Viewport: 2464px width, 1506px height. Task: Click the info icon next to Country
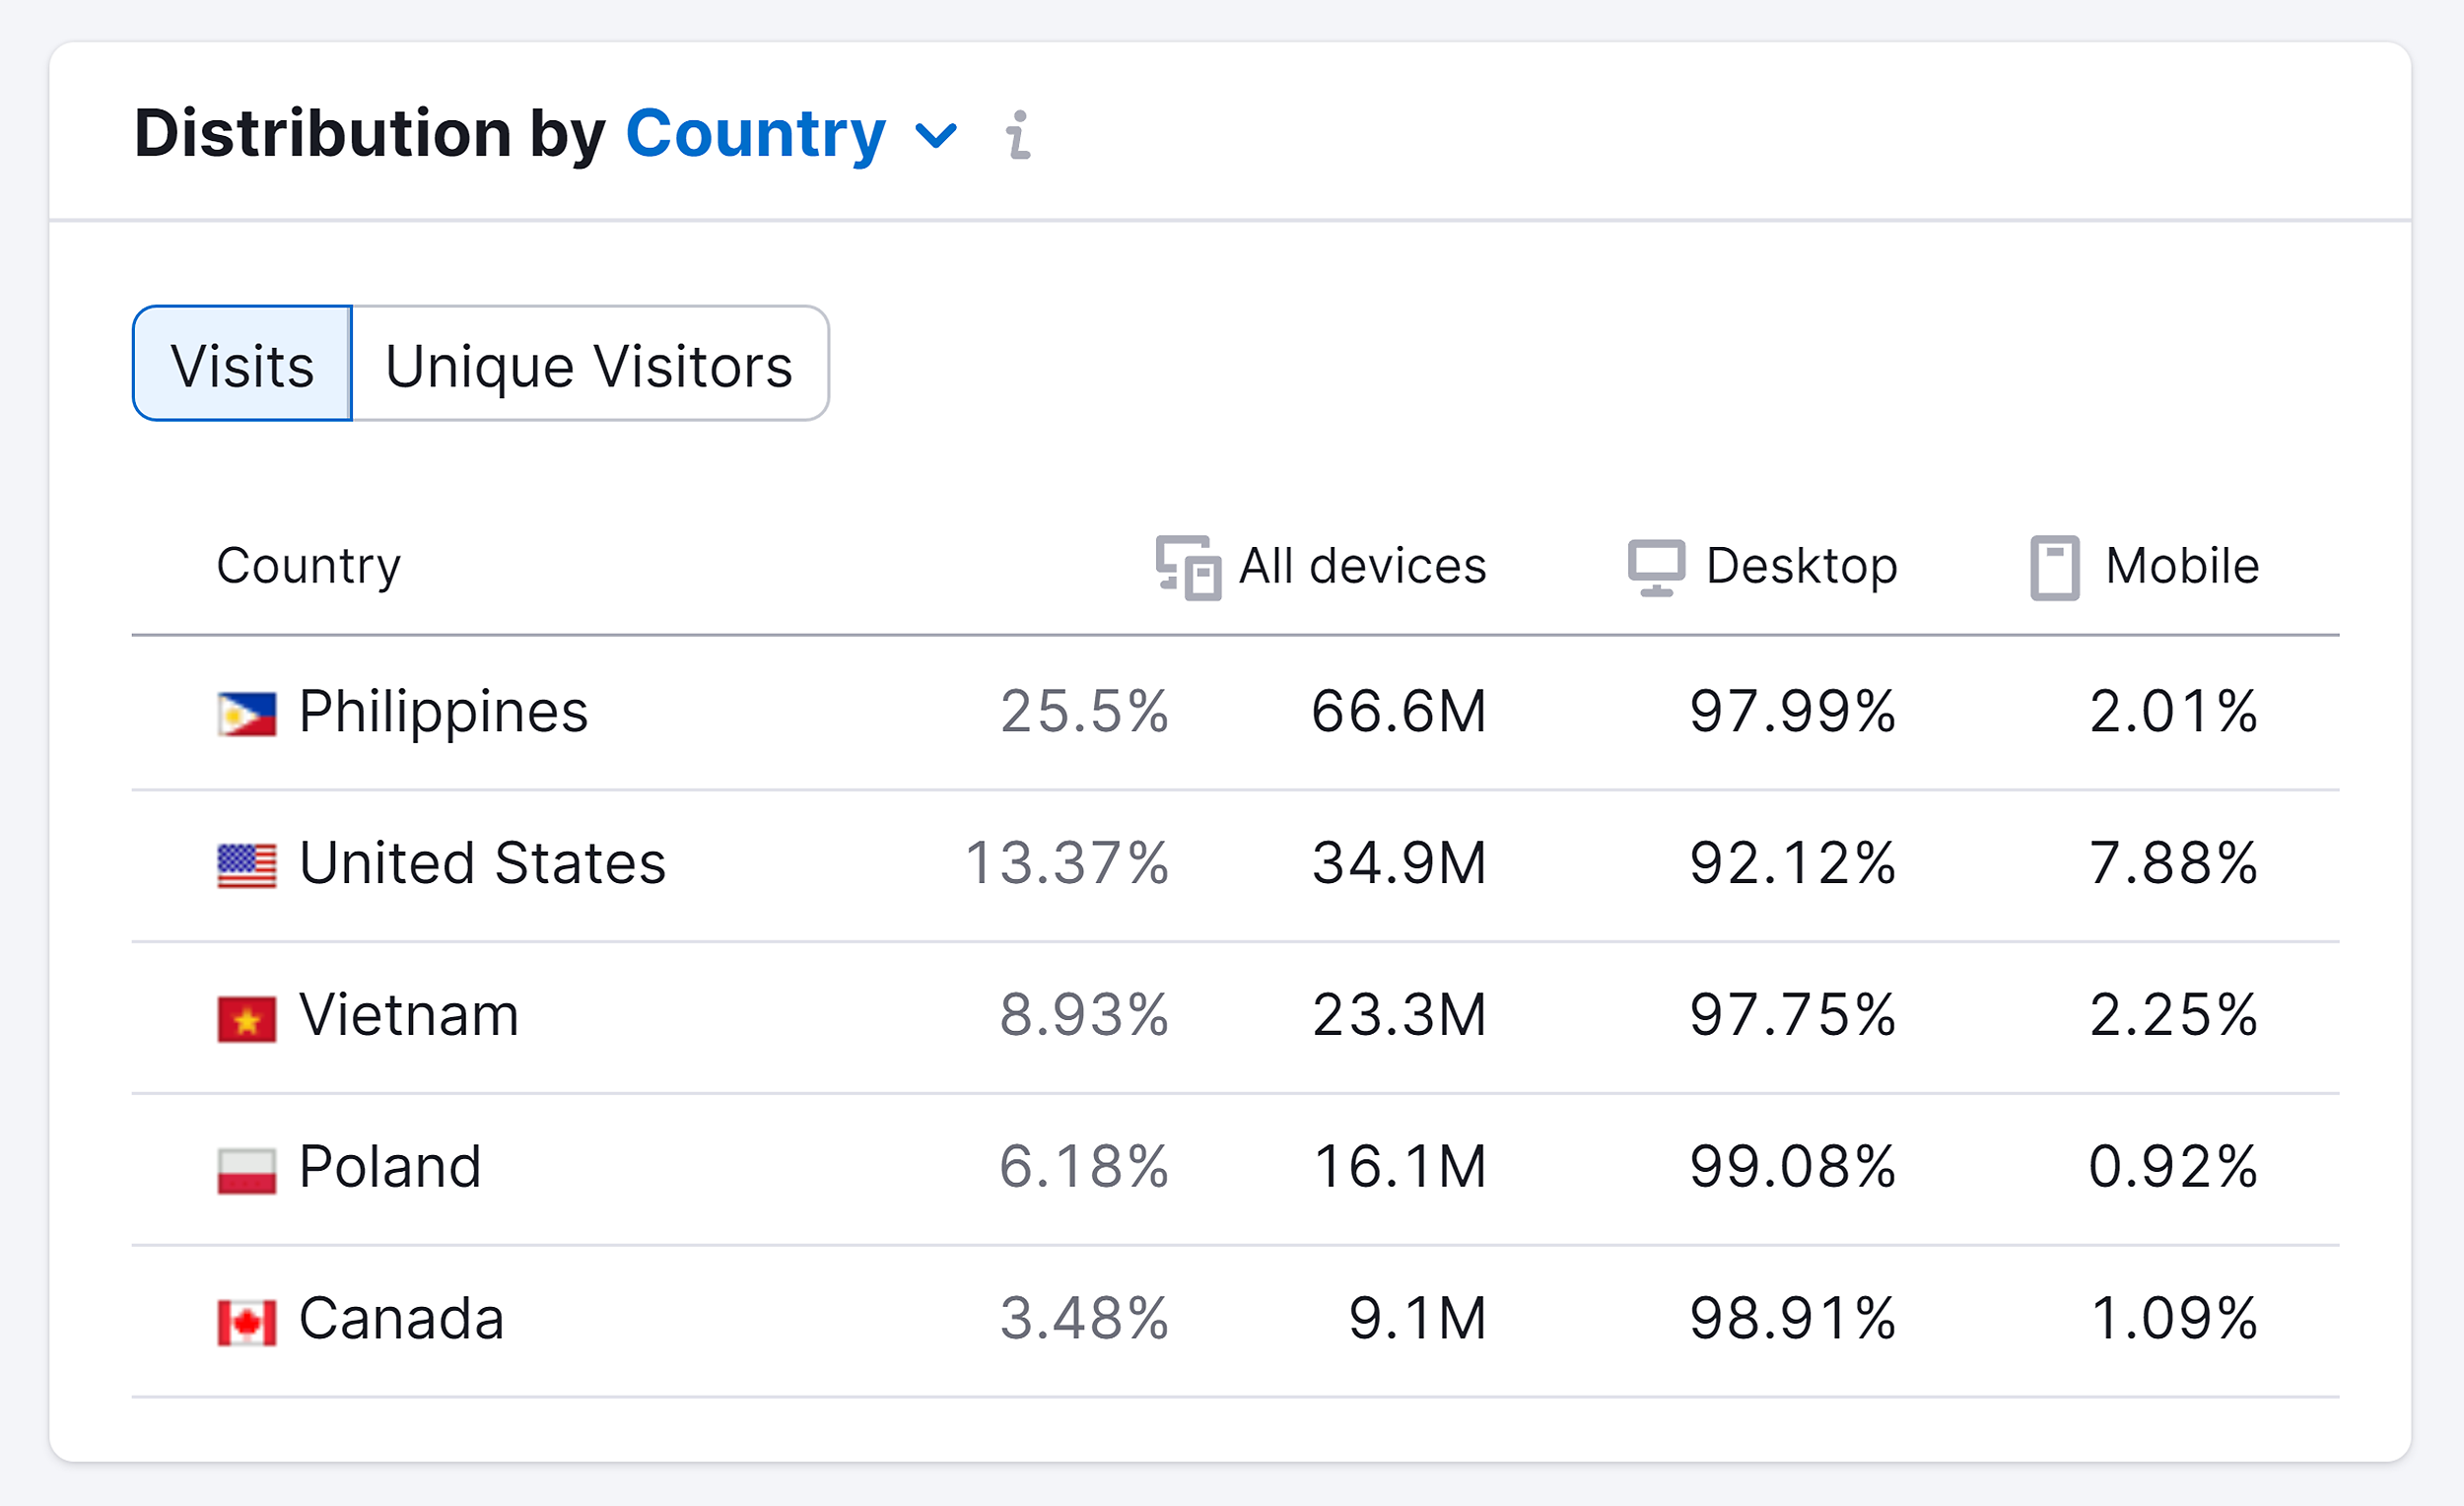(x=1018, y=135)
